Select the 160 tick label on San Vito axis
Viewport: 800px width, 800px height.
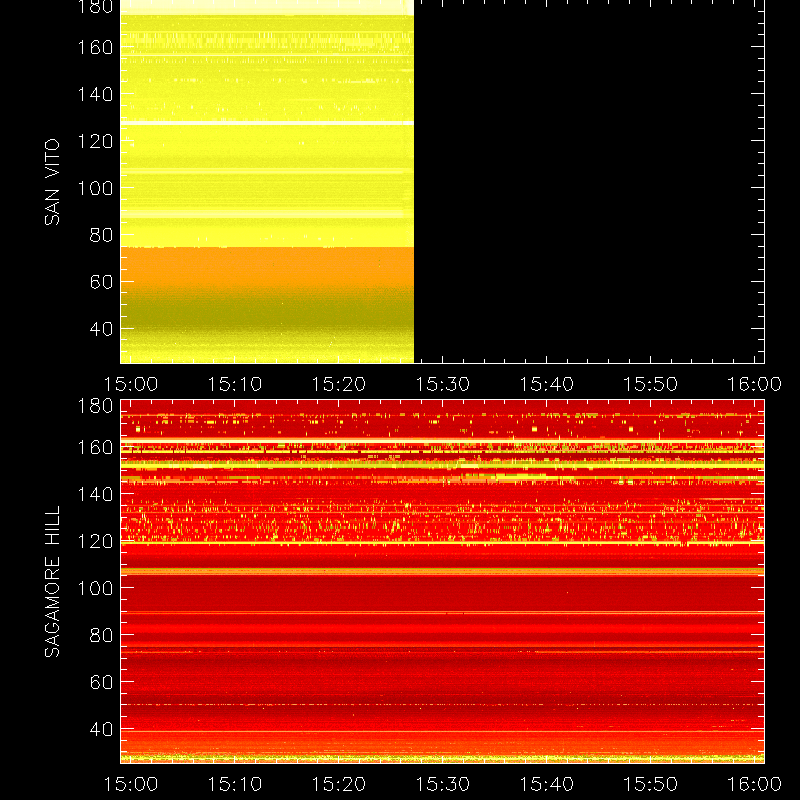pos(95,47)
